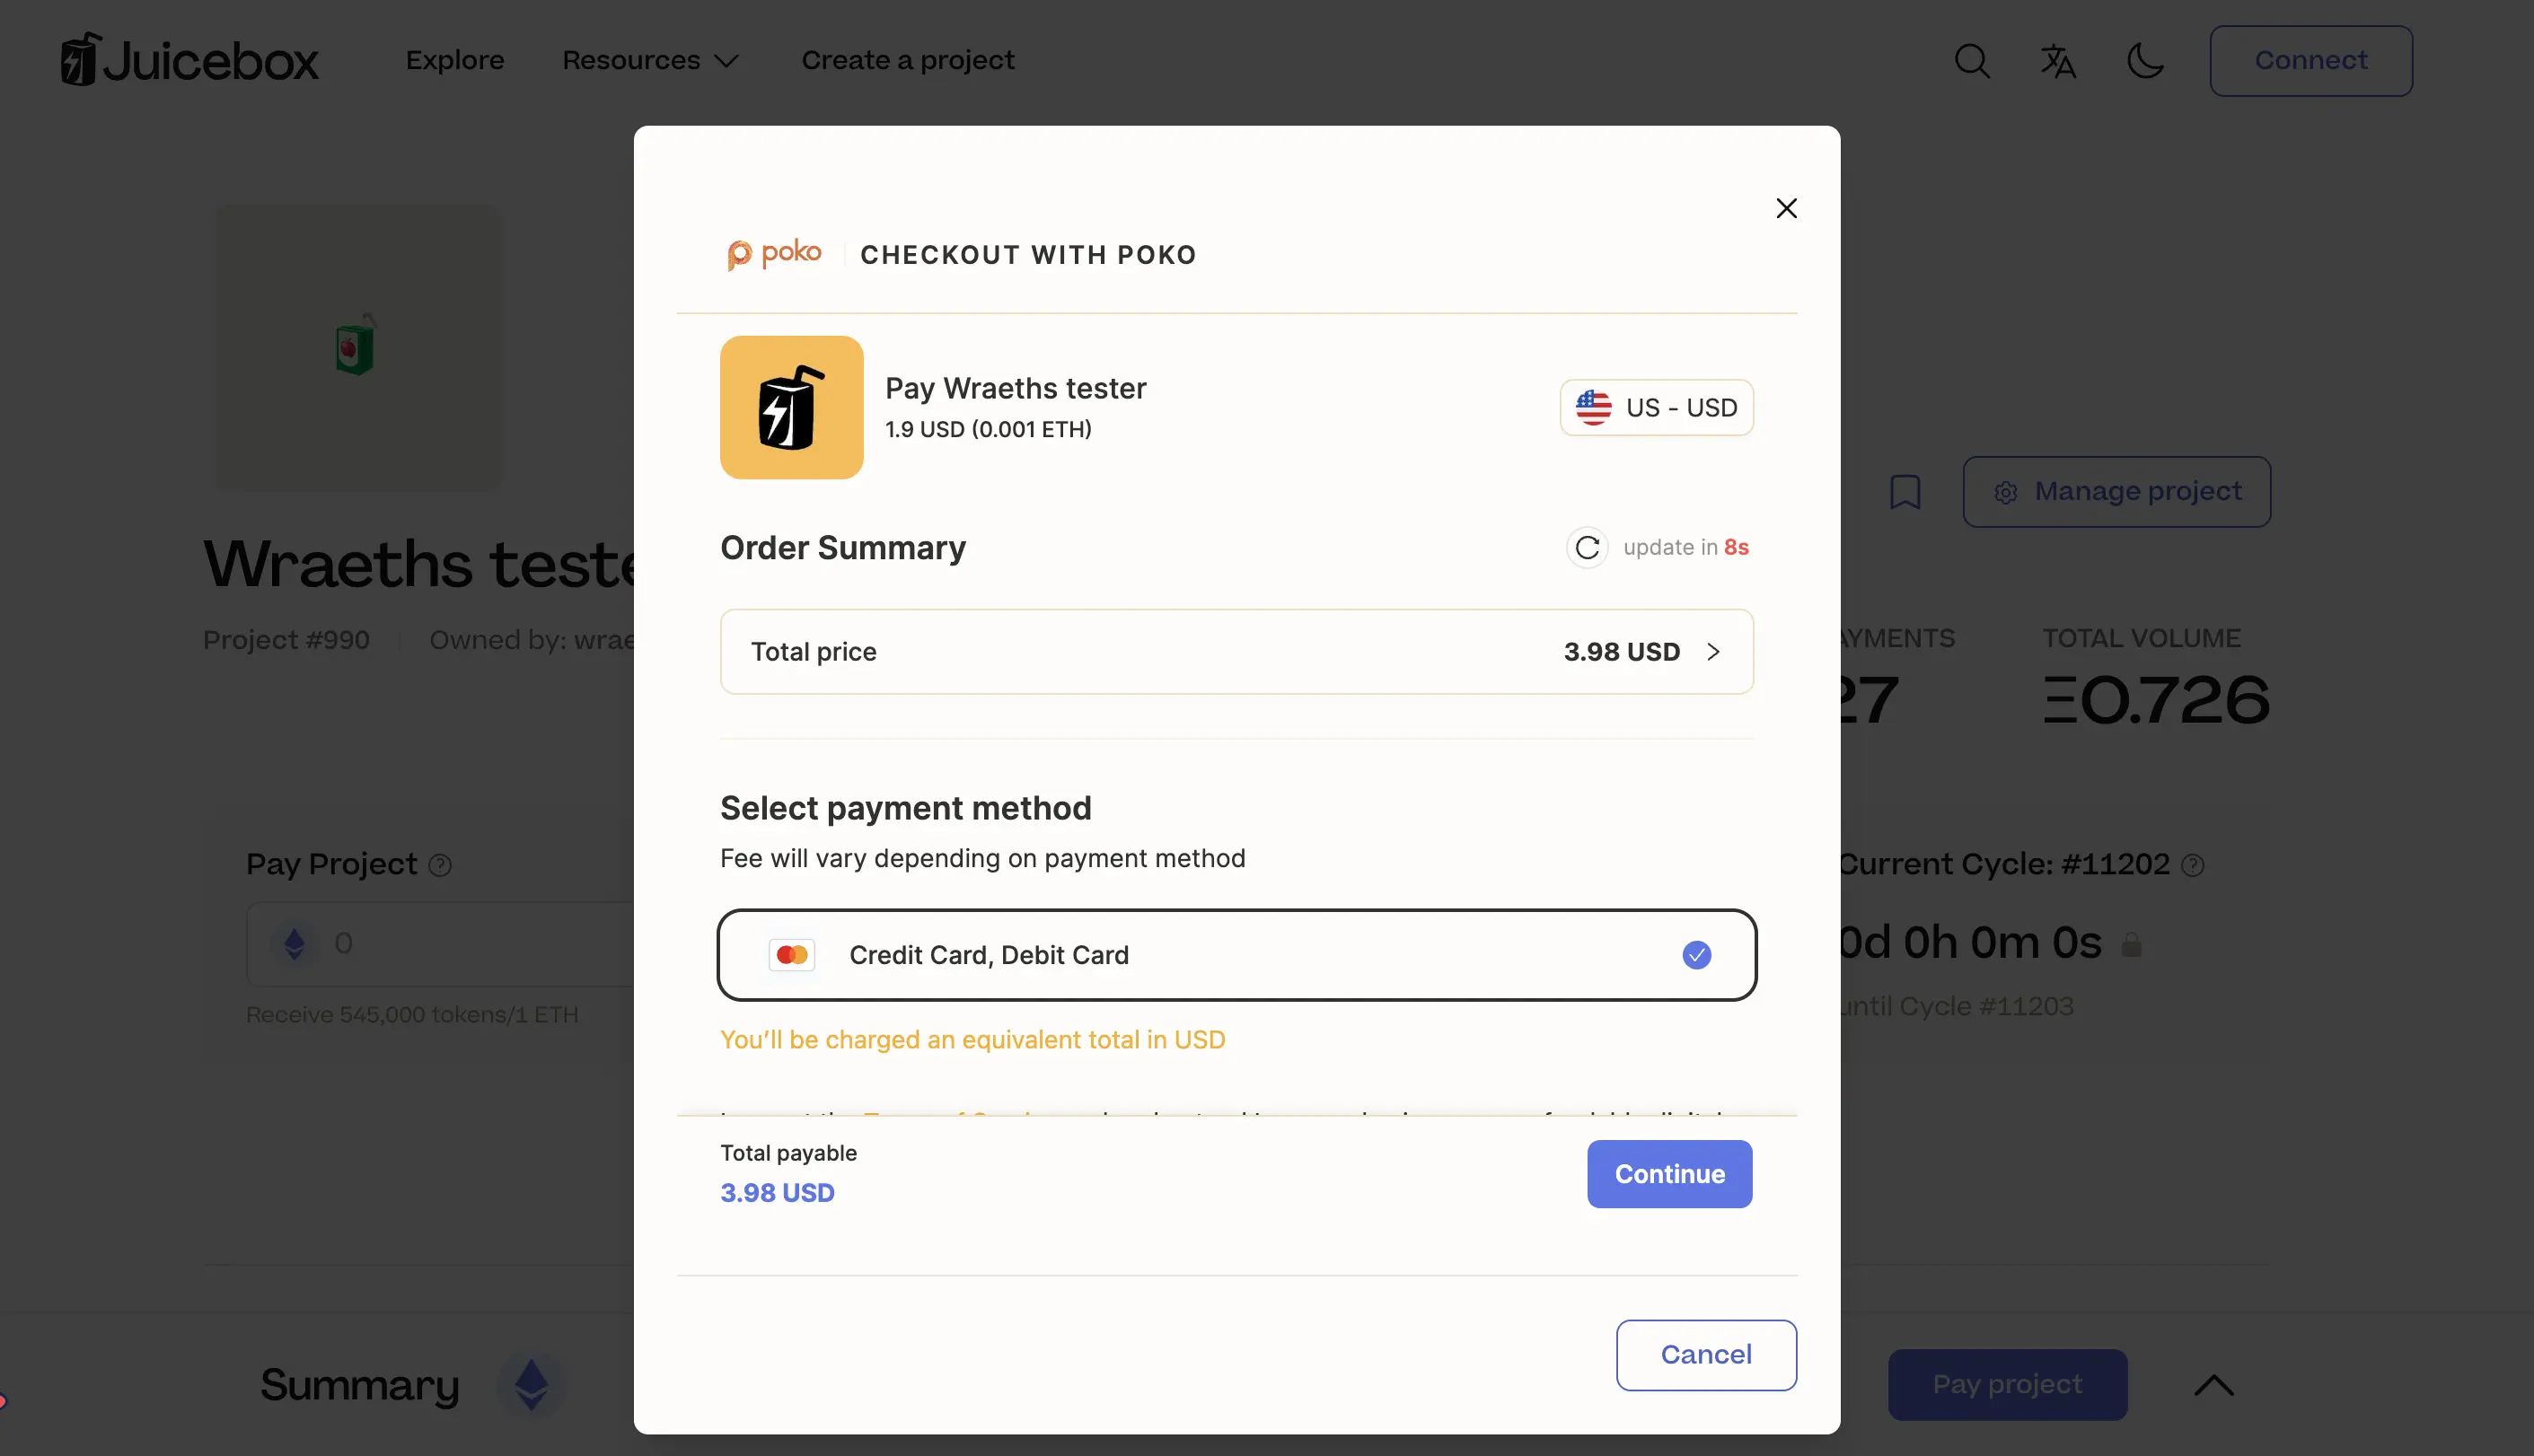Click the Poko logo in the checkout modal

(x=775, y=254)
